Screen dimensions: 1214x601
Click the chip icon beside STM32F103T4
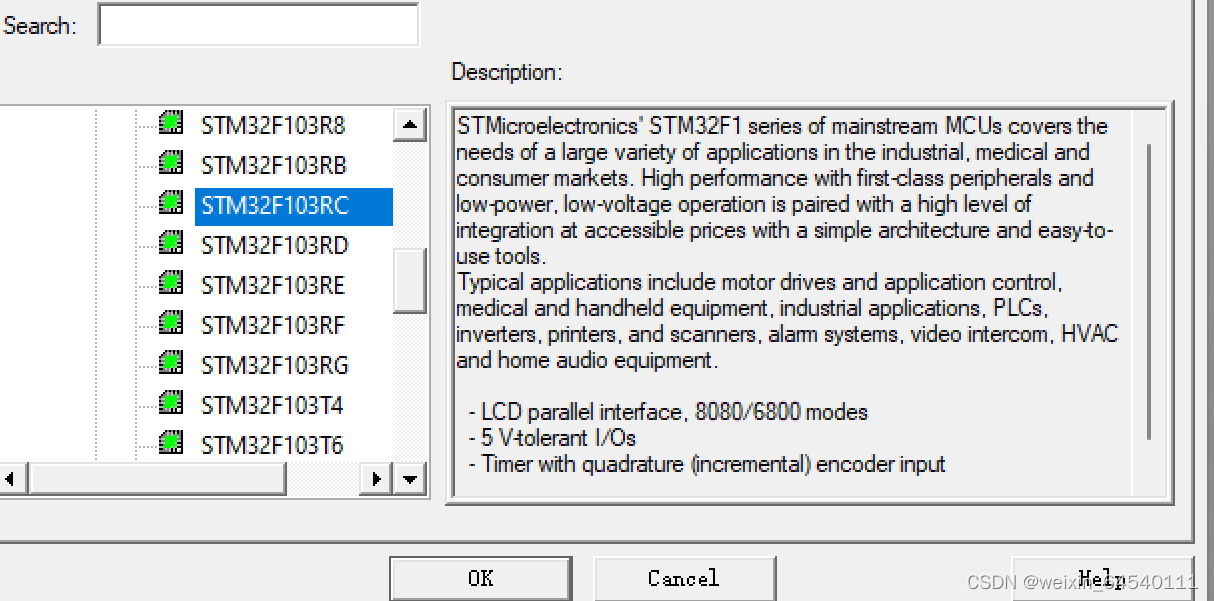pyautogui.click(x=169, y=403)
